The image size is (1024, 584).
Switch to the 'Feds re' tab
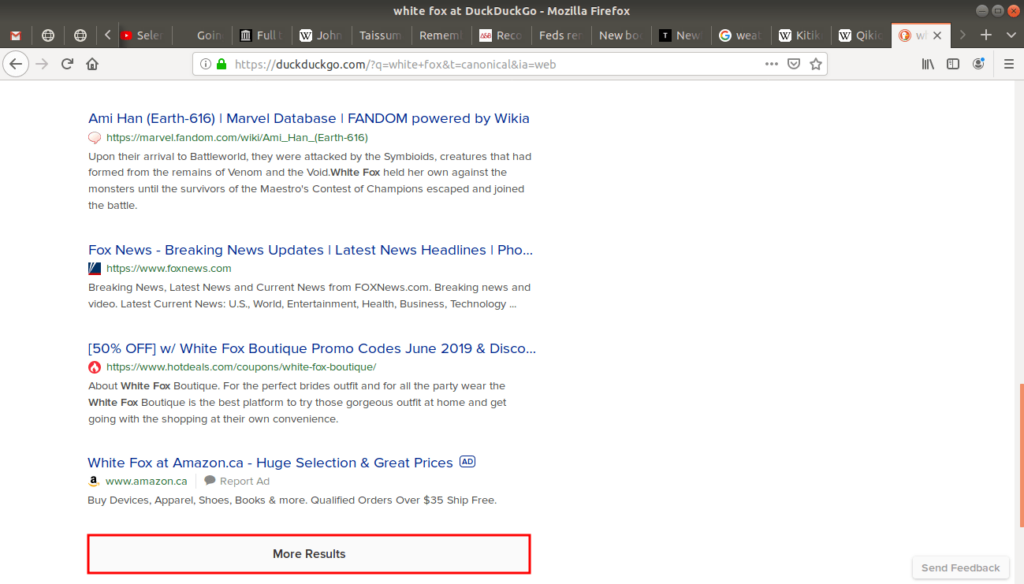pos(560,35)
